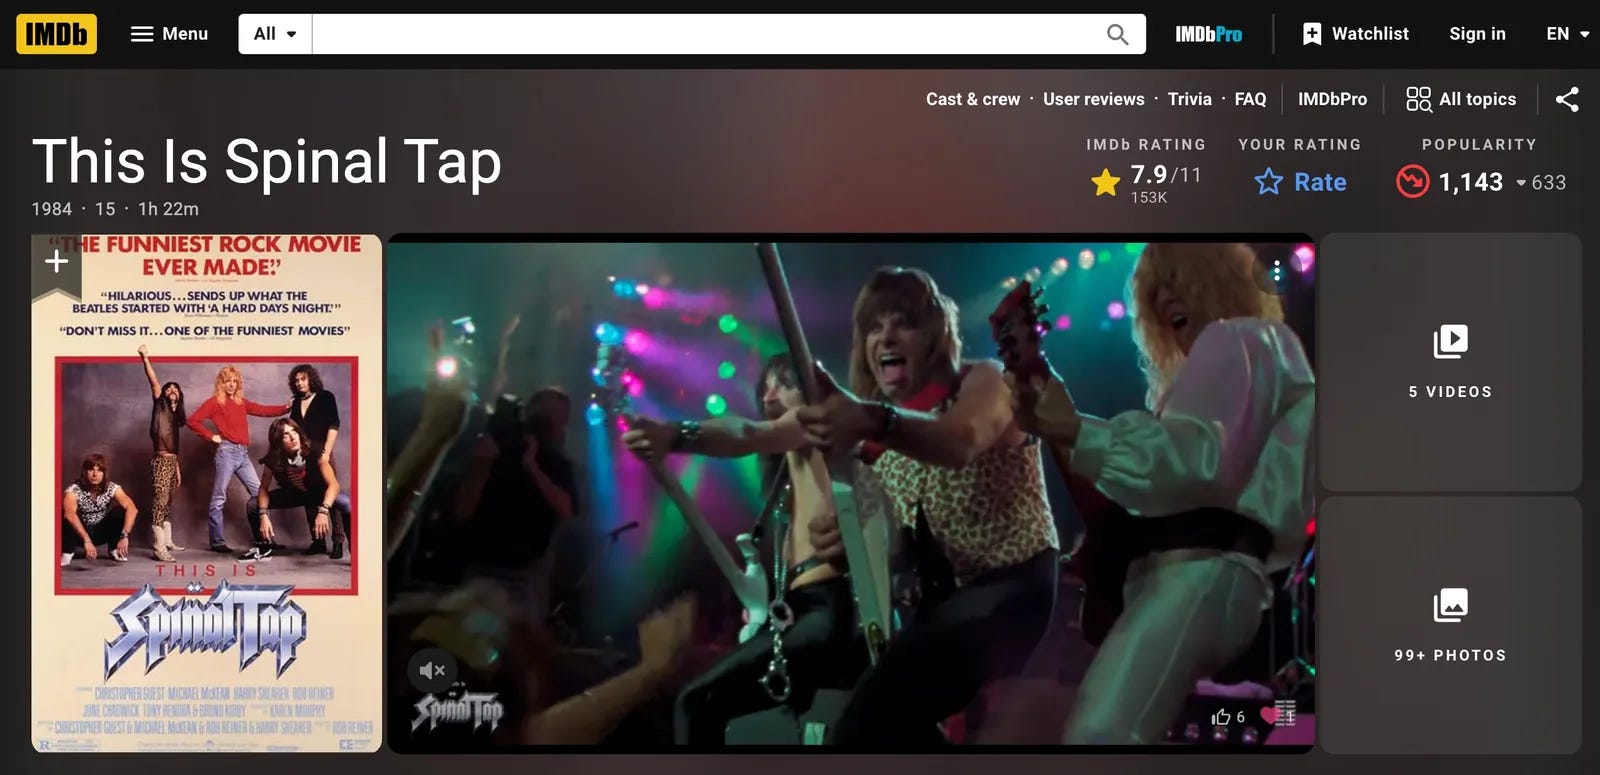Sign in to IMDb
The image size is (1600, 775).
pos(1477,34)
